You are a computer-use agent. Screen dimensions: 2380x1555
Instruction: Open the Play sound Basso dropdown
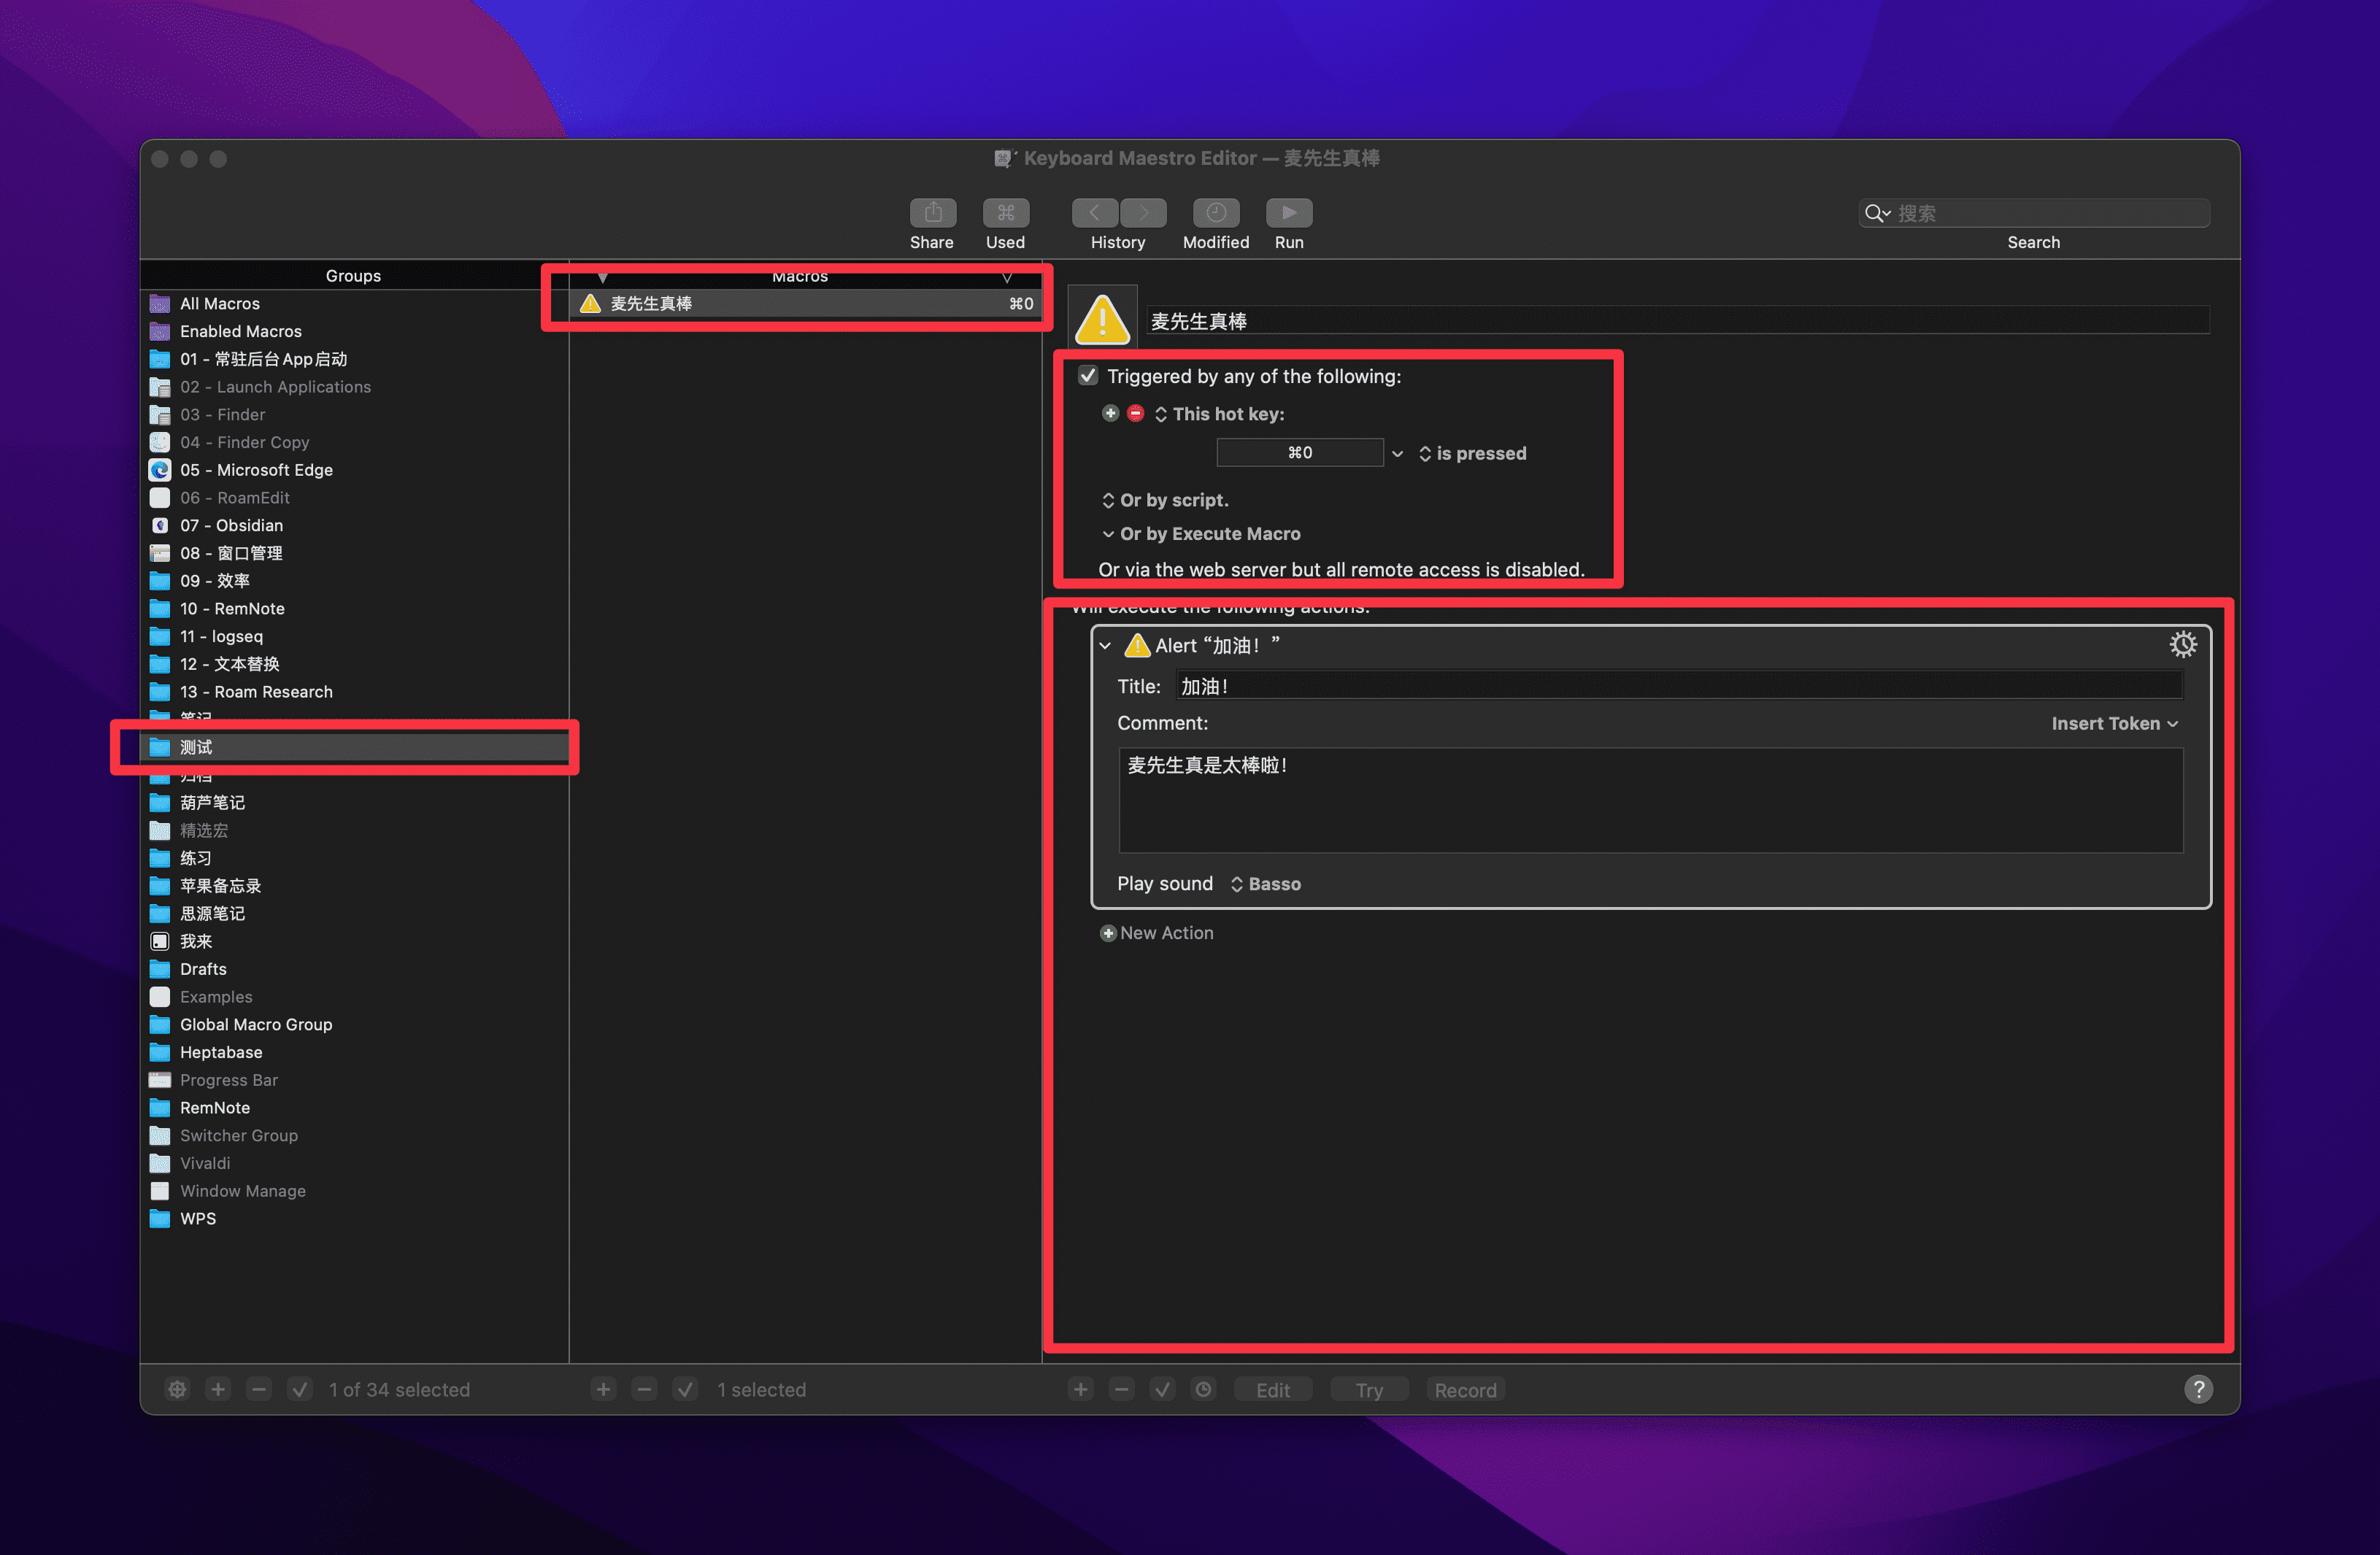click(1265, 884)
